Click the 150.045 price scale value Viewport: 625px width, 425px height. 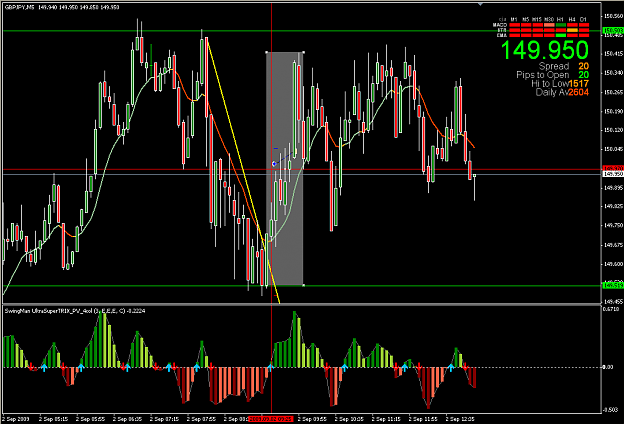click(x=614, y=149)
